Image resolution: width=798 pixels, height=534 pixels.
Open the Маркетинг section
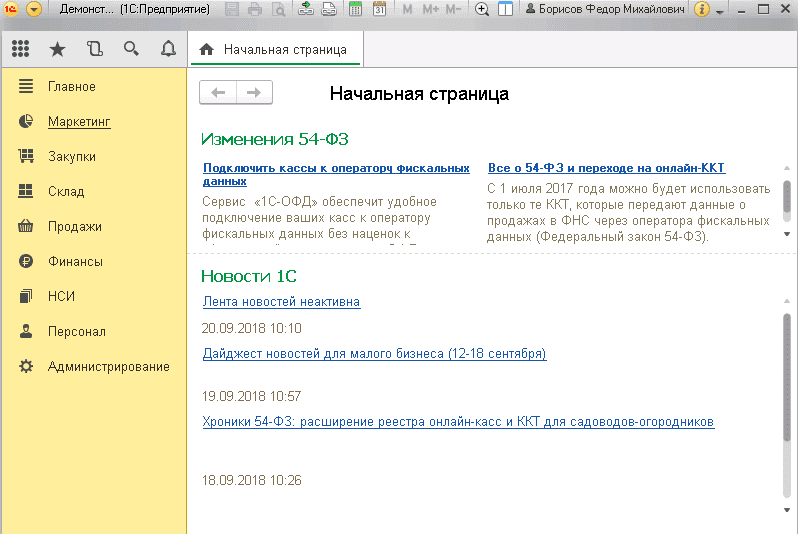(x=79, y=122)
